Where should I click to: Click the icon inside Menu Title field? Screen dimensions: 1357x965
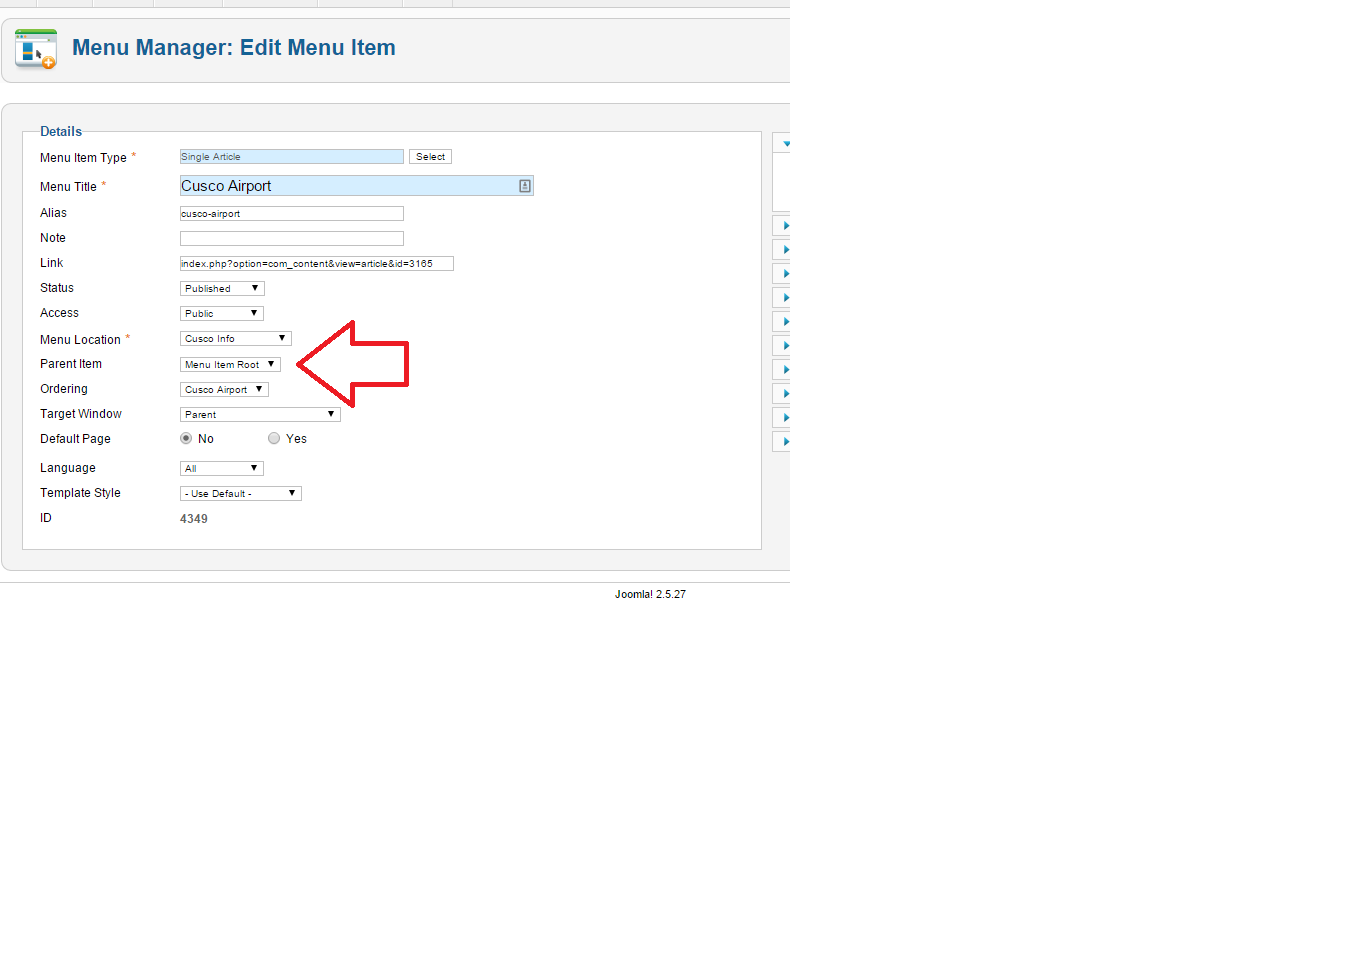pos(525,186)
